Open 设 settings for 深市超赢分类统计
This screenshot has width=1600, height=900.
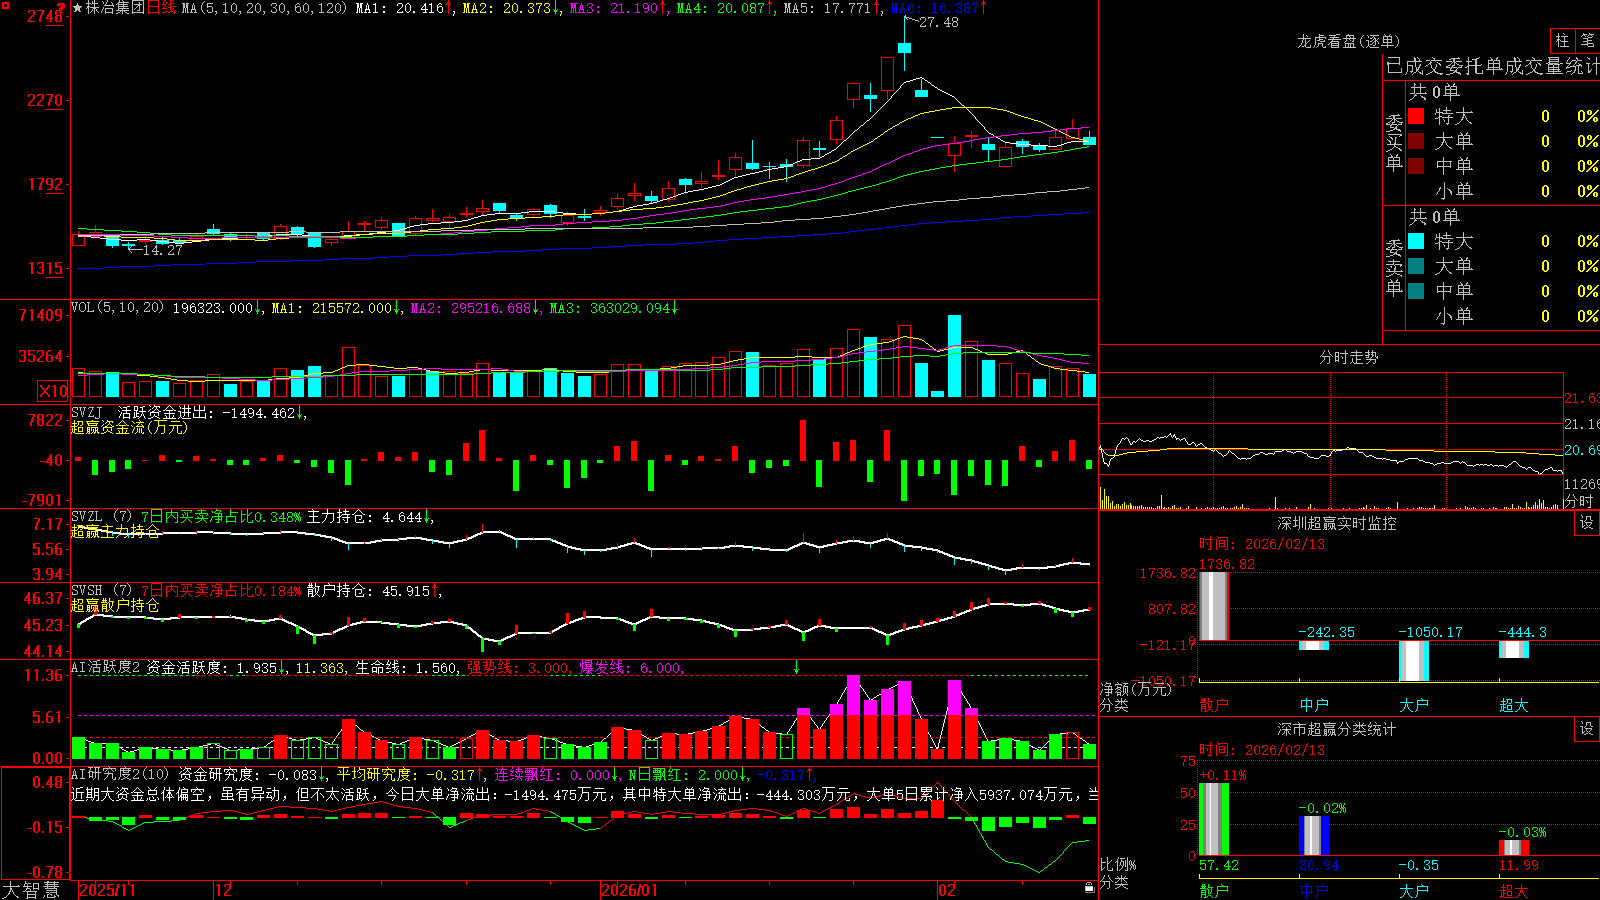1587,729
